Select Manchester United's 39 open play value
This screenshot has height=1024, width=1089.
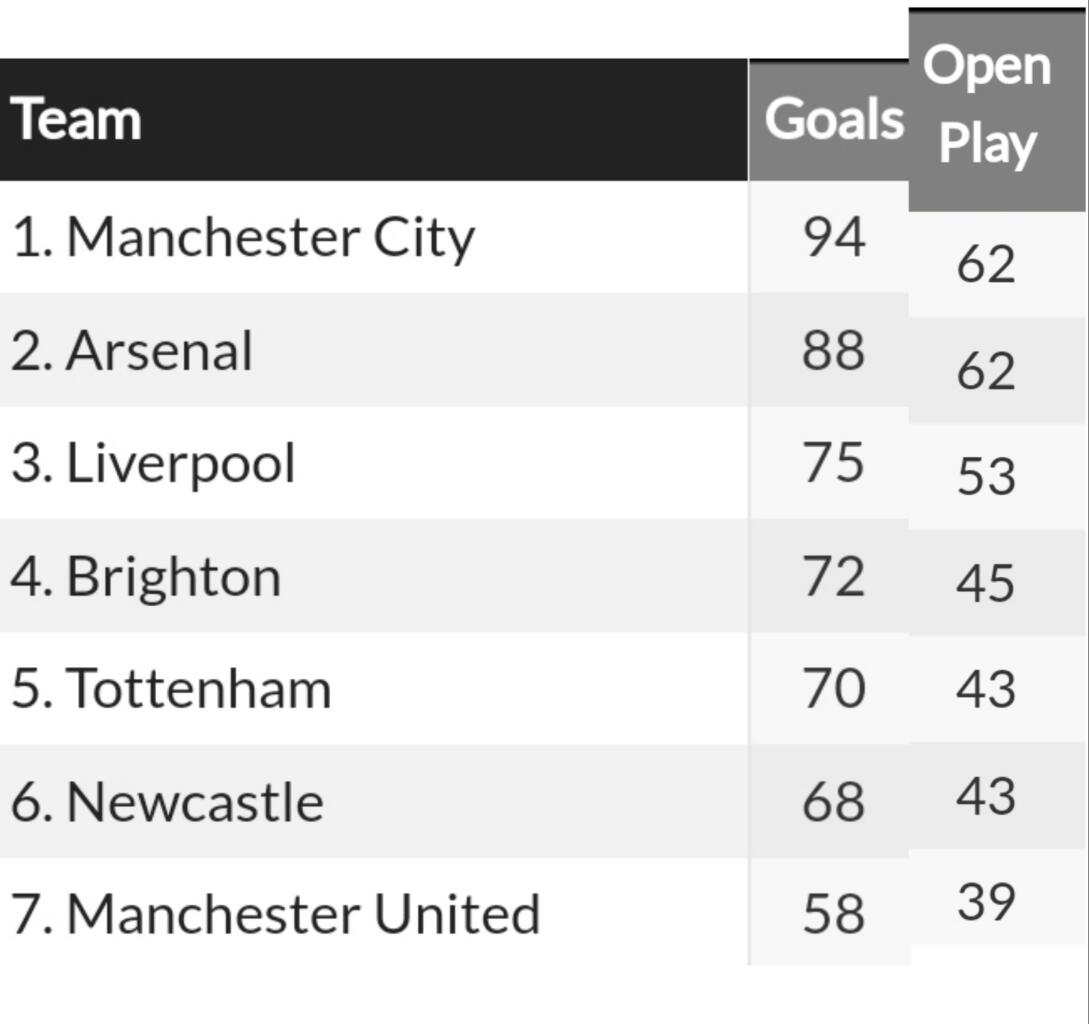click(x=986, y=902)
